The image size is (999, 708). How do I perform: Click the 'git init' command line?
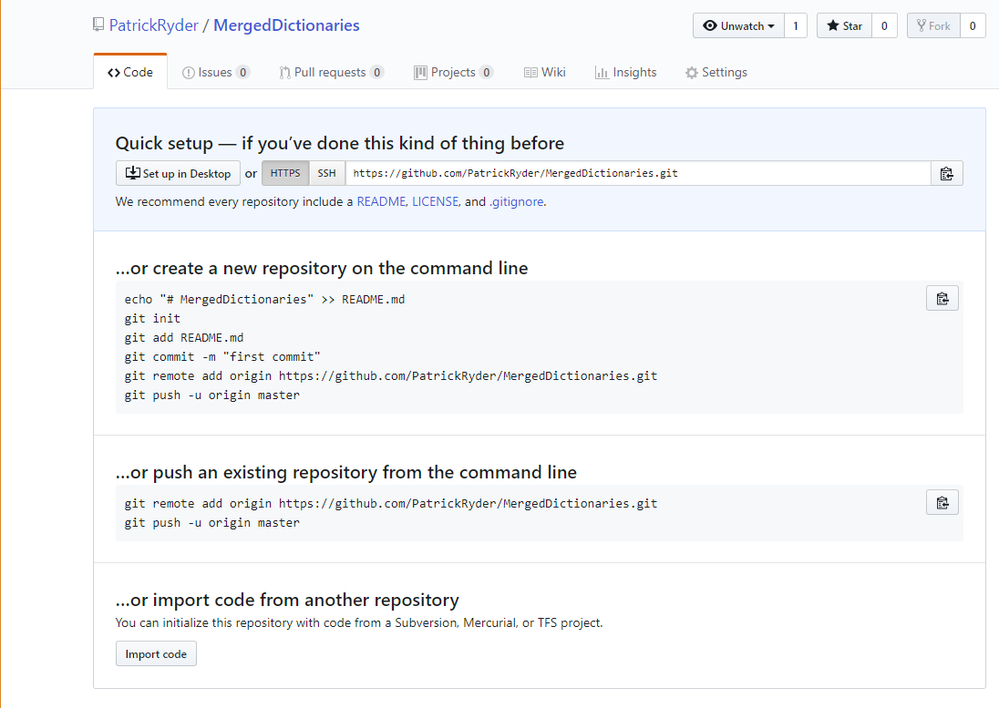click(x=152, y=319)
